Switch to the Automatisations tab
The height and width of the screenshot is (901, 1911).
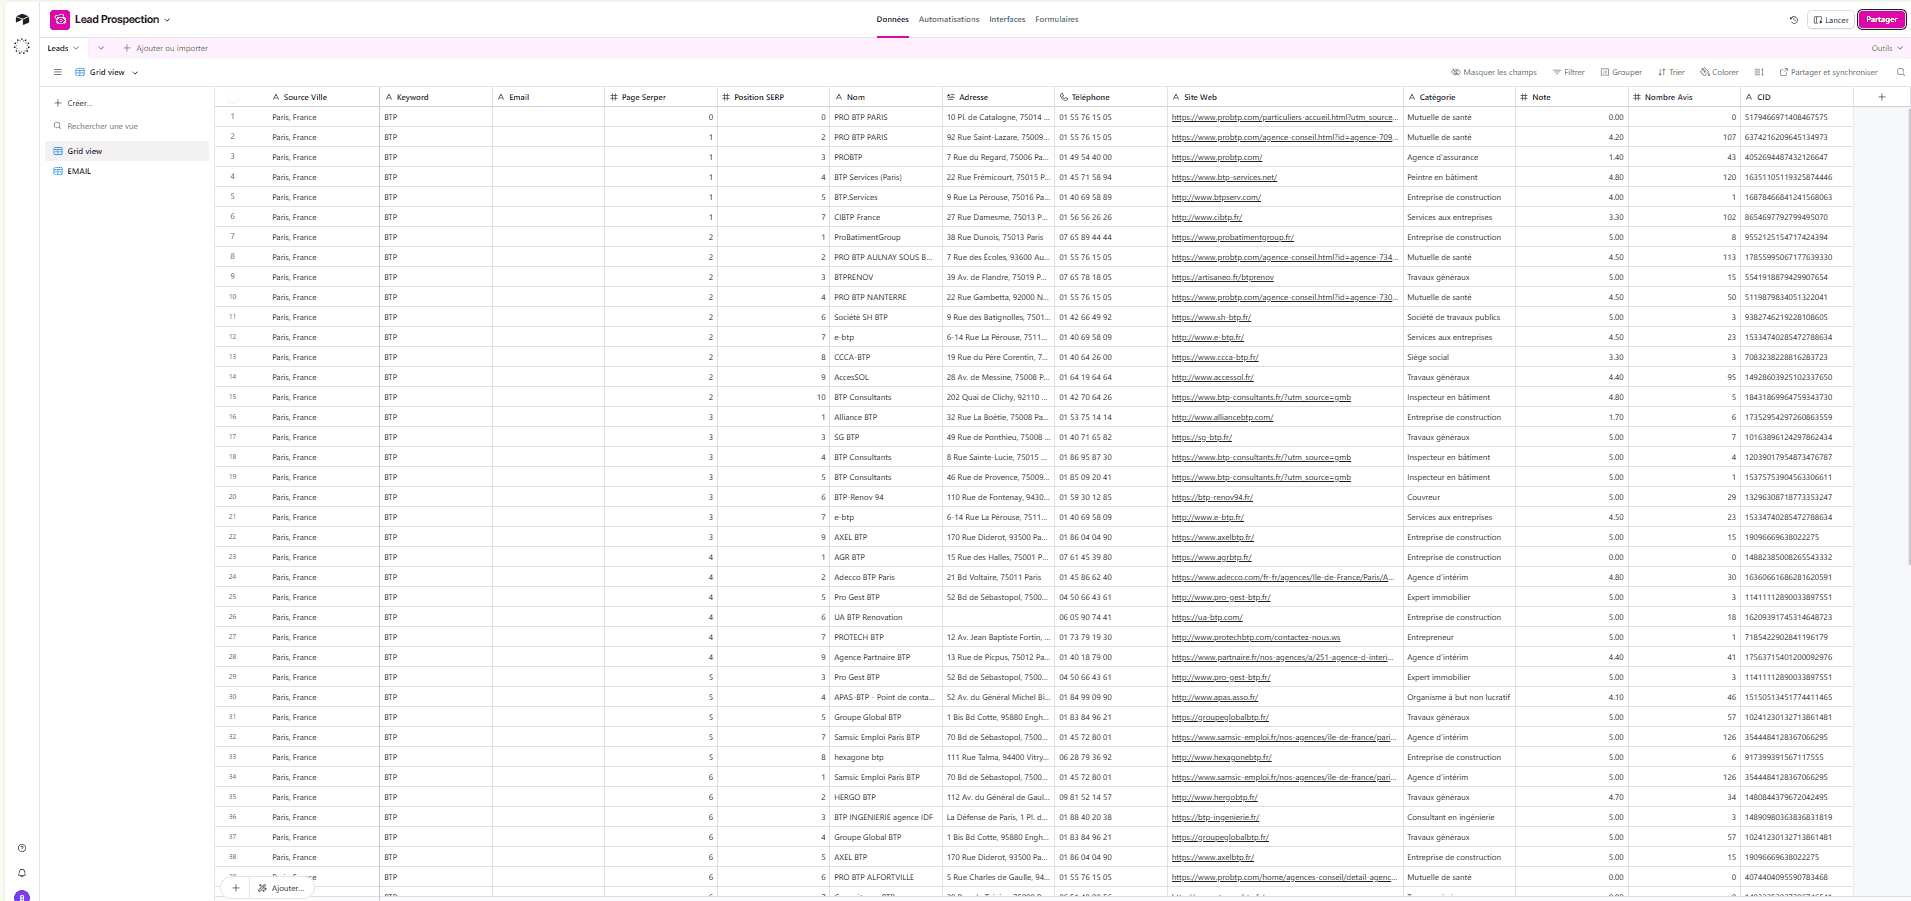[949, 19]
